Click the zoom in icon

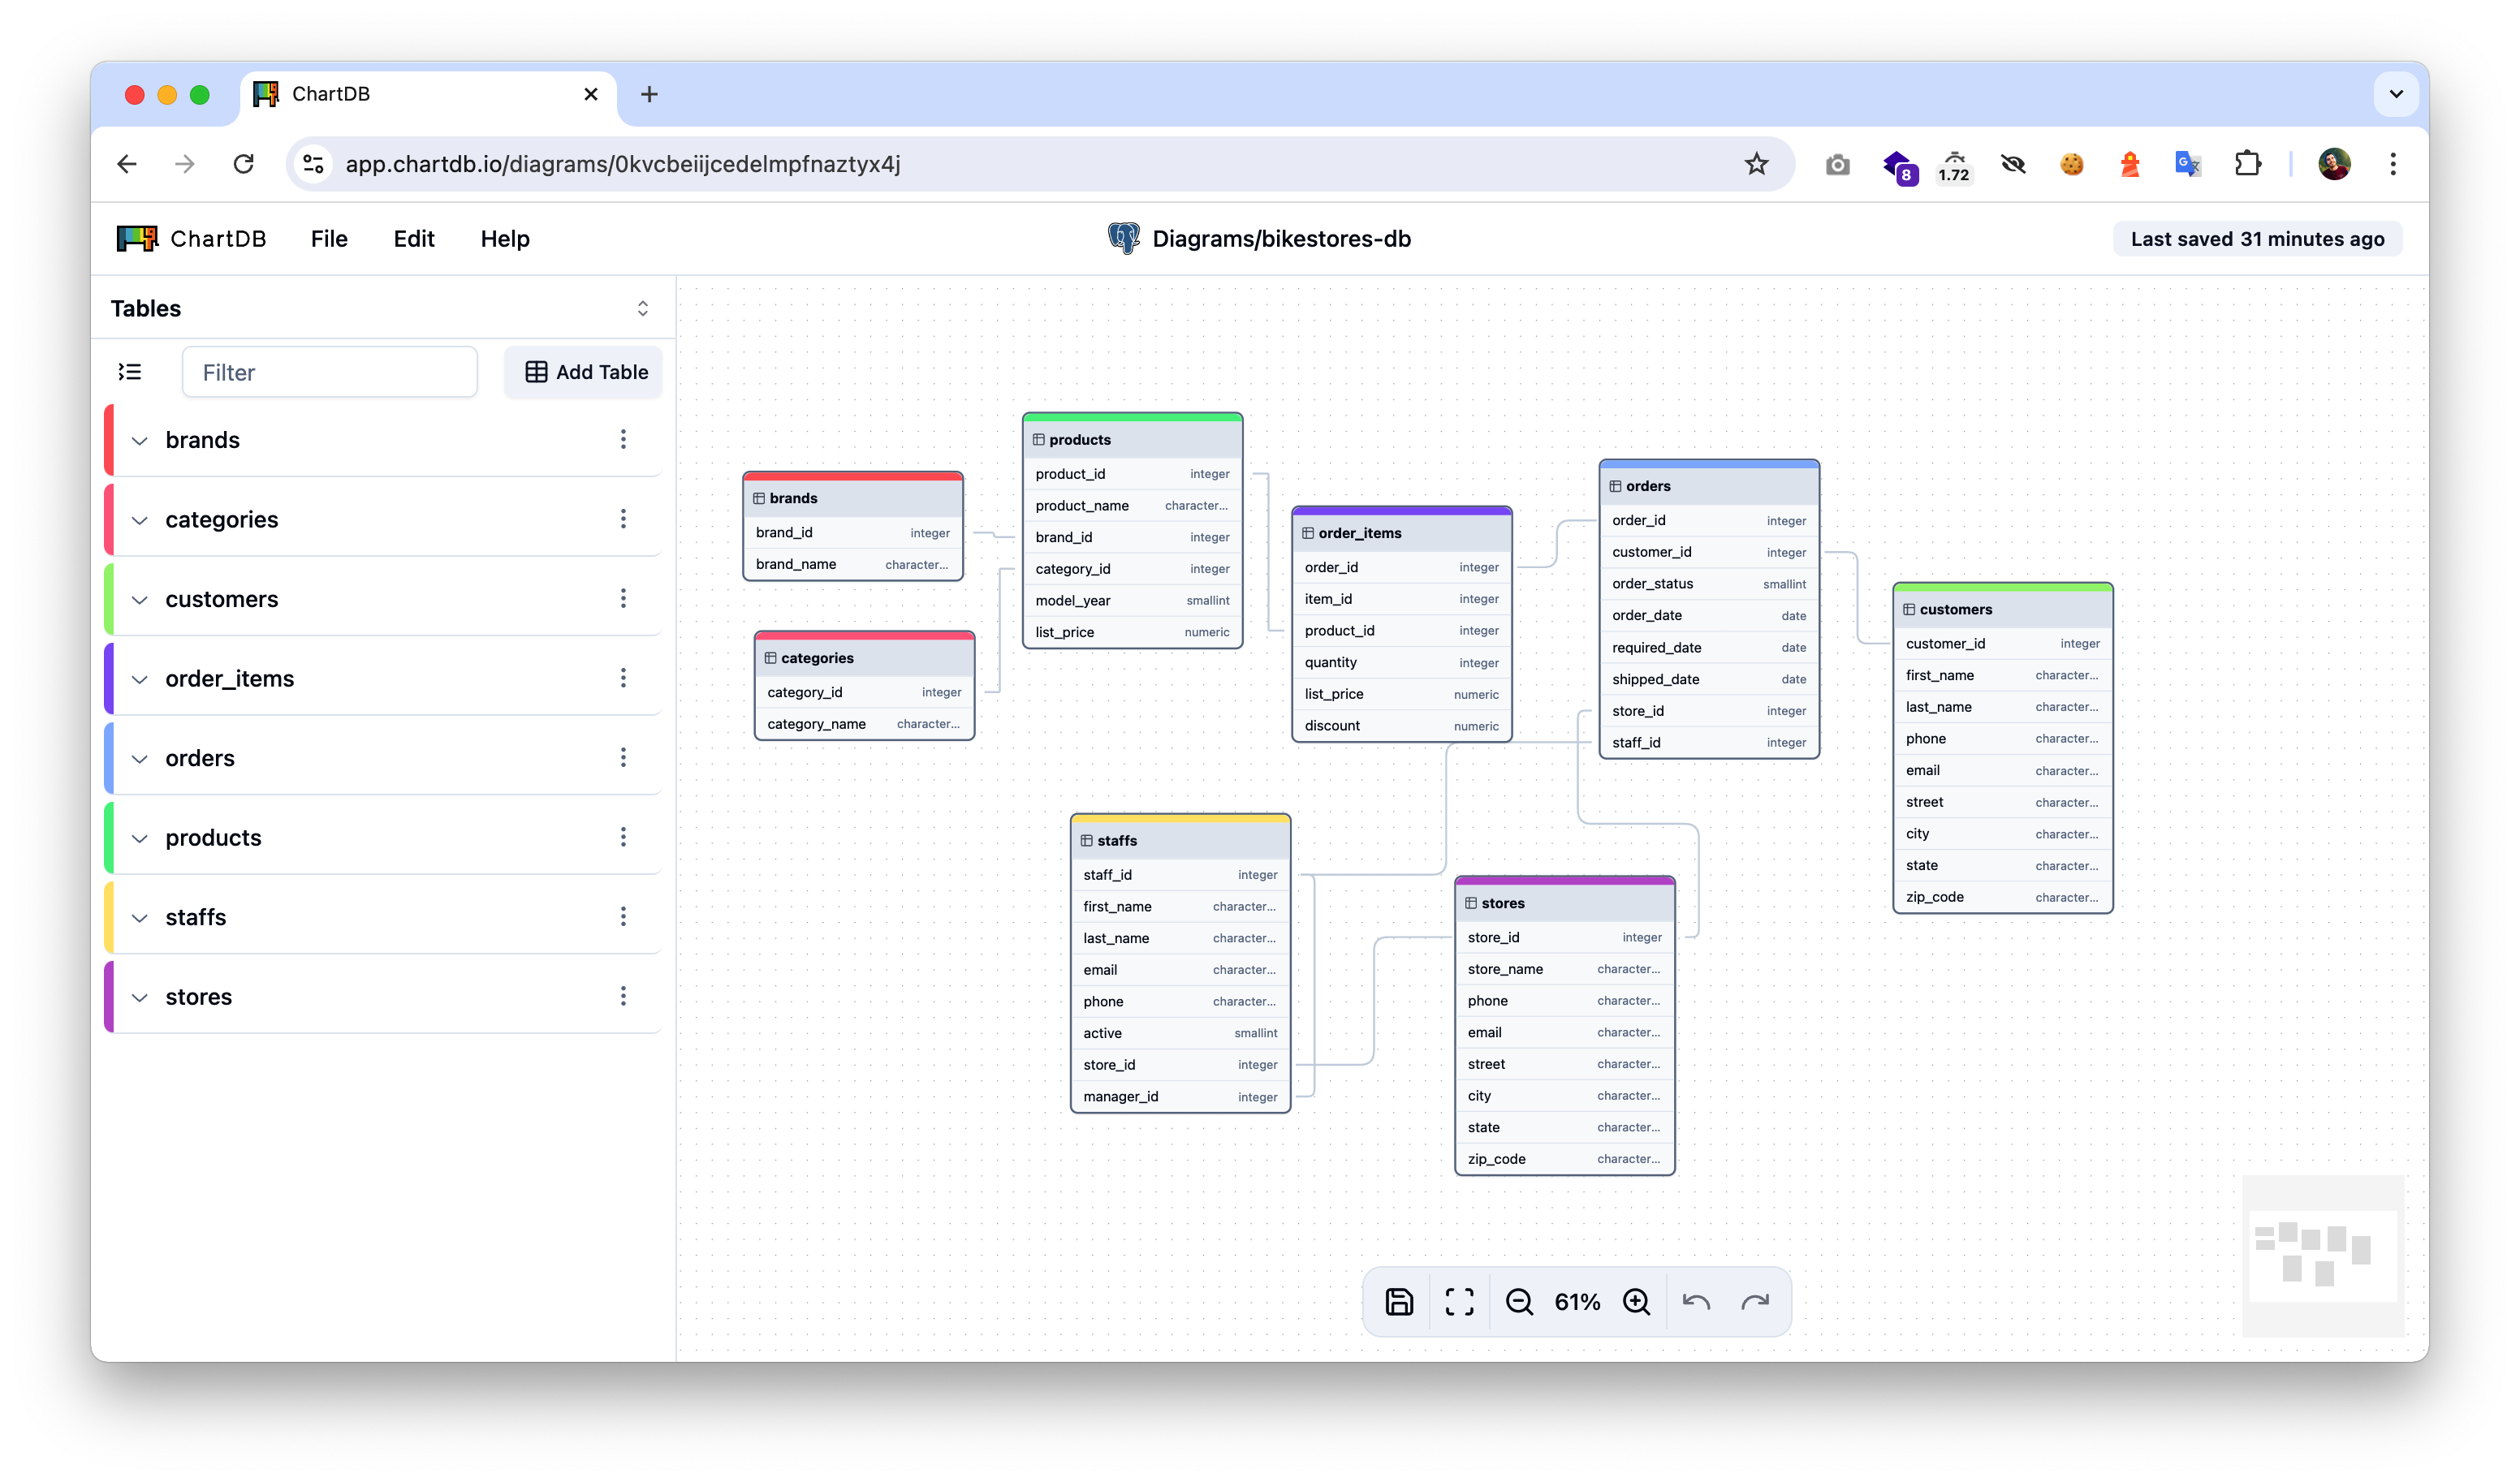1638,1302
